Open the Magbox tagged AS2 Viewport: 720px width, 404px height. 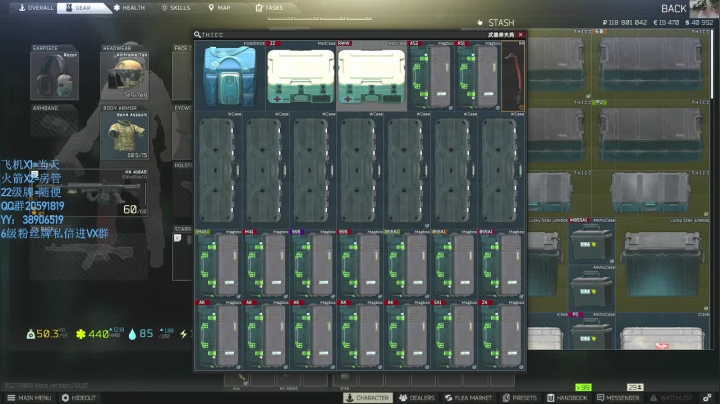(x=431, y=76)
